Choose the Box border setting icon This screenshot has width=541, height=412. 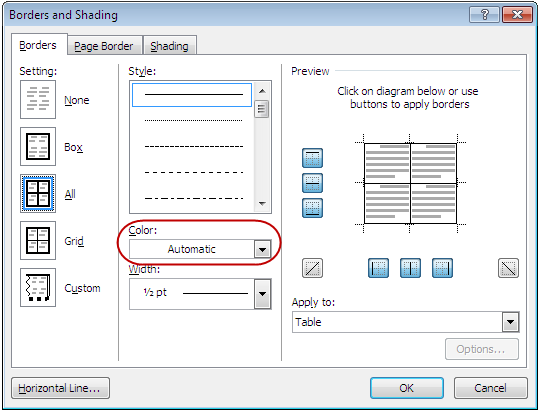(38, 147)
